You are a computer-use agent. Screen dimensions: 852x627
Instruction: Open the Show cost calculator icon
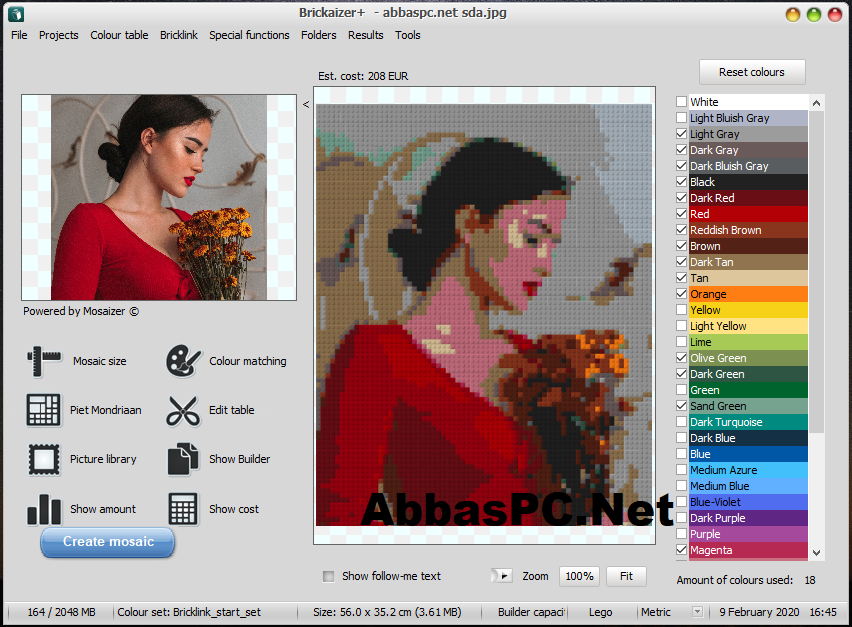coord(183,509)
